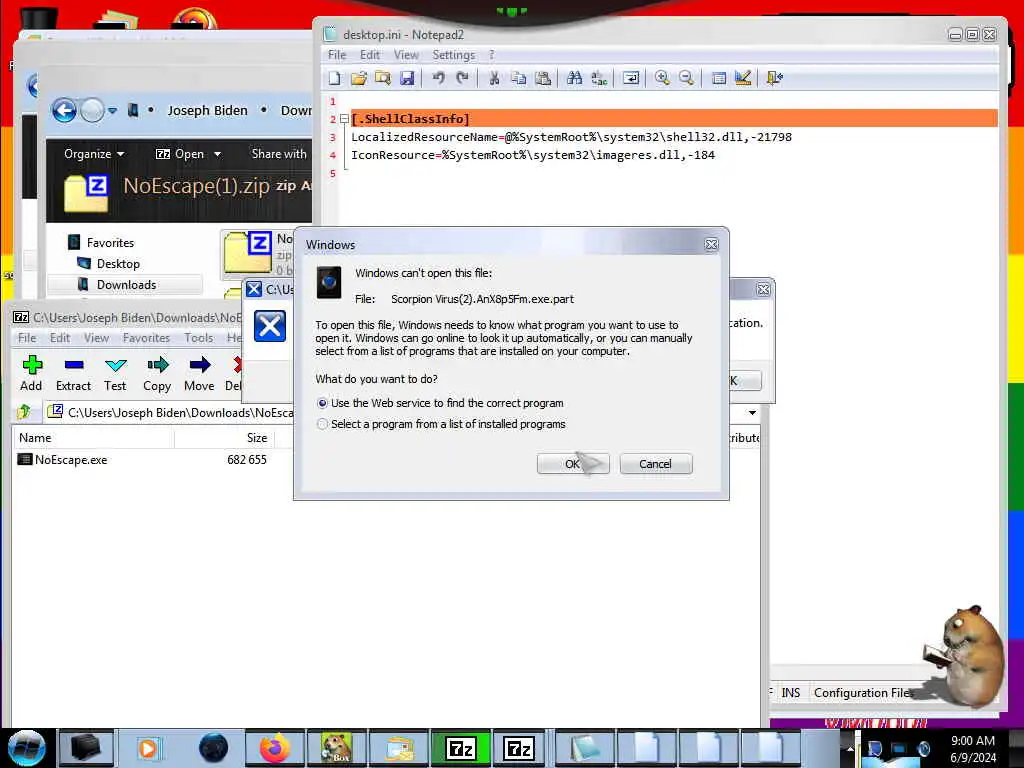Select Use the Web service radio option
This screenshot has width=1024, height=768.
tap(322, 404)
